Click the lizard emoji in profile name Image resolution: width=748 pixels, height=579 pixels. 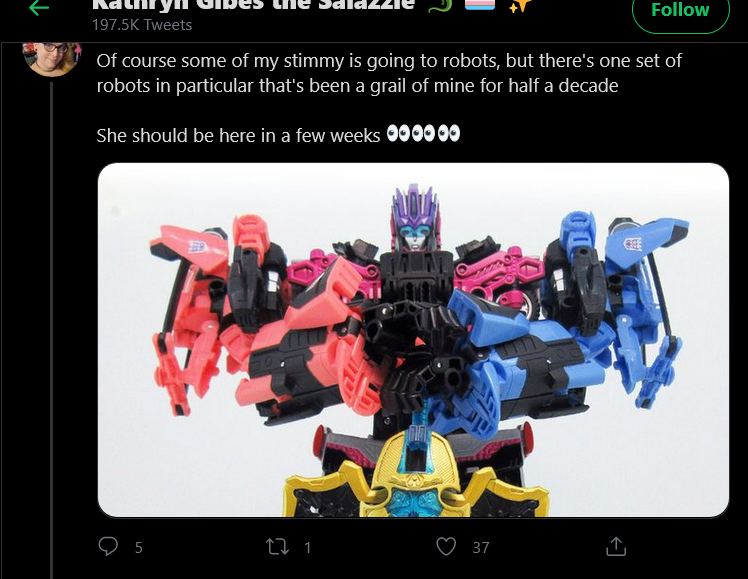pyautogui.click(x=439, y=5)
